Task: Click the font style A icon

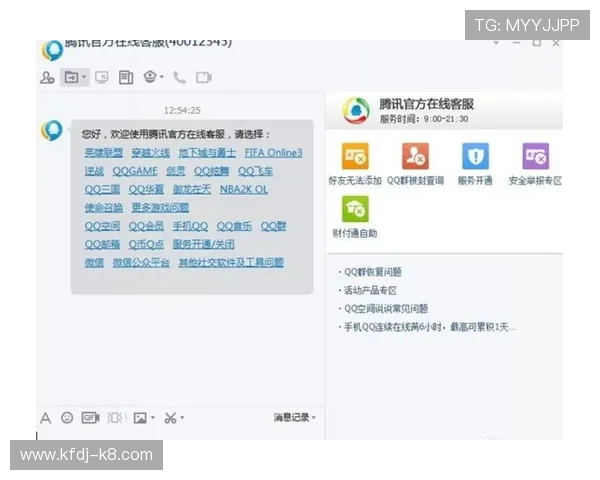Action: (x=46, y=418)
